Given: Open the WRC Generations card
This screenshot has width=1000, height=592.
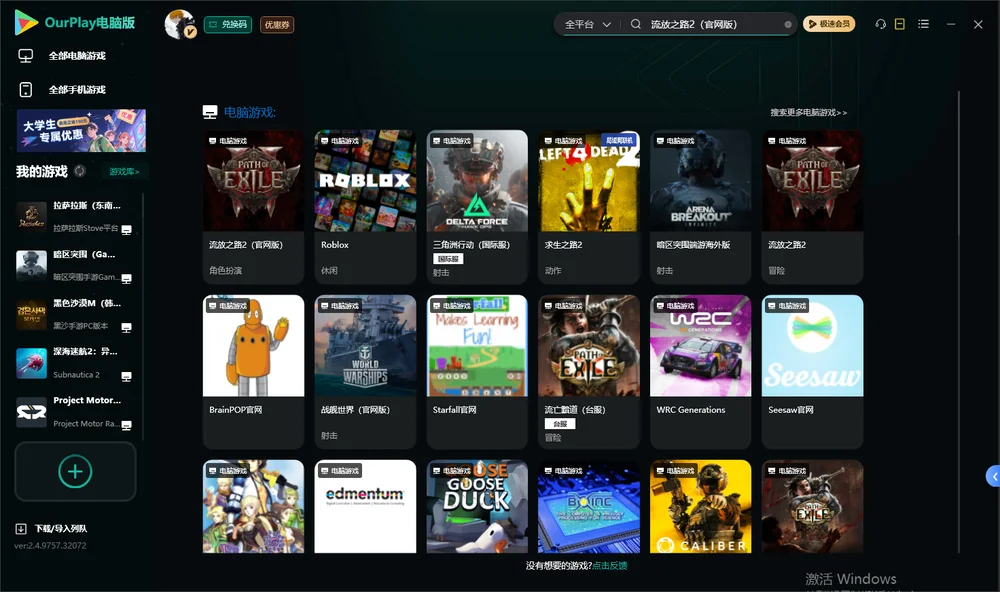Looking at the screenshot, I should tap(700, 372).
